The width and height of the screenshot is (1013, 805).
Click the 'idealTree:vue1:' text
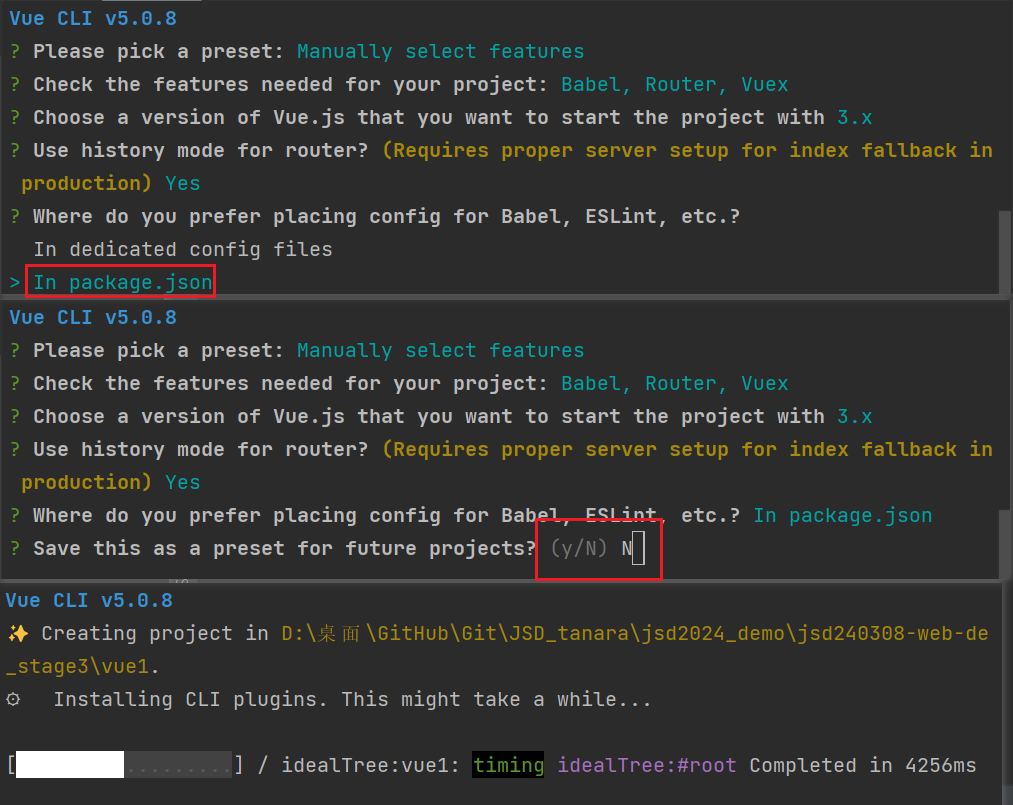[x=370, y=766]
